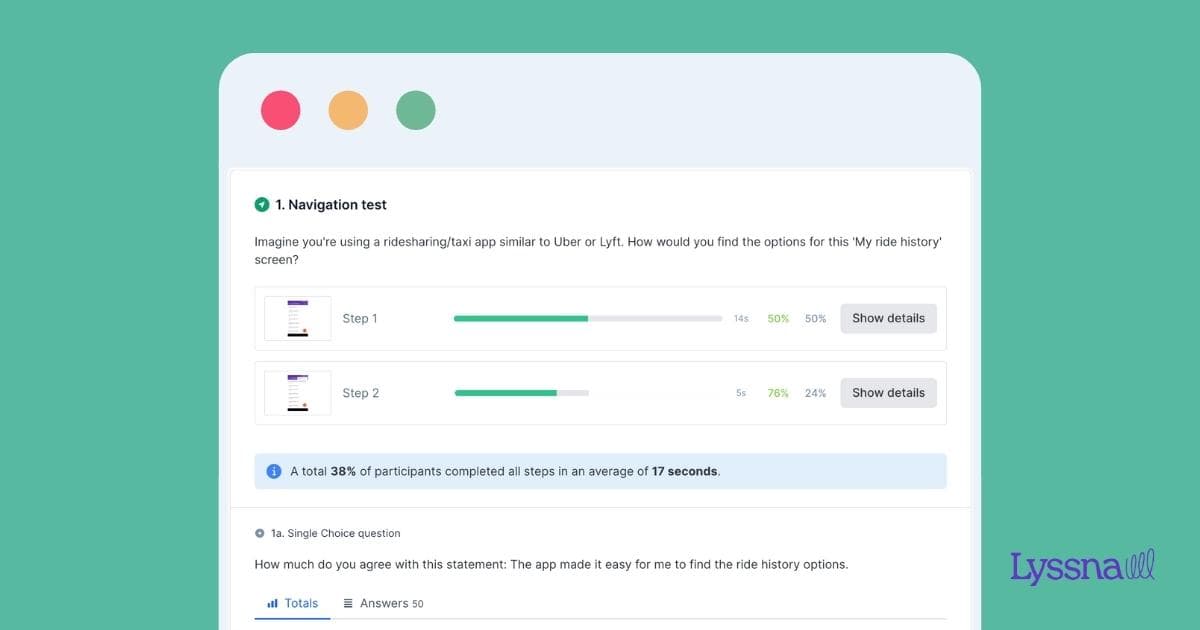This screenshot has width=1200, height=630.
Task: Click the Single Choice question bullet icon
Action: pyautogui.click(x=260, y=534)
